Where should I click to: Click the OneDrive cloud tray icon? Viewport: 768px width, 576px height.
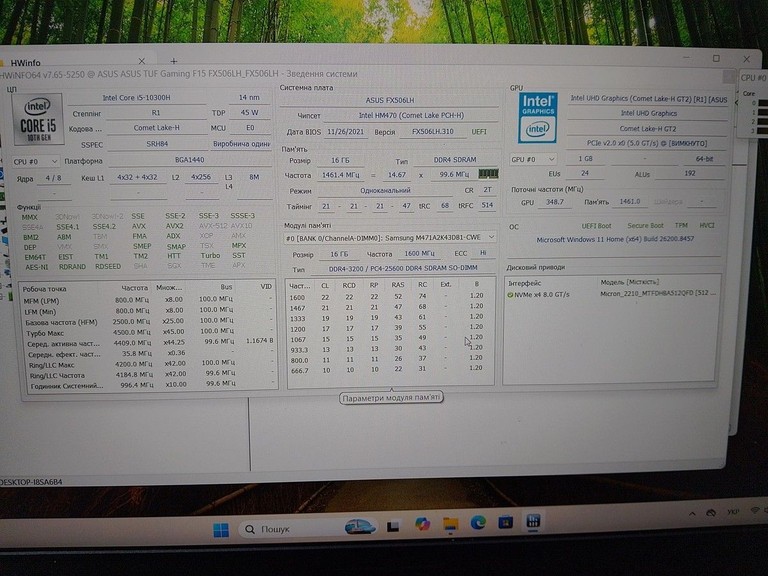click(x=711, y=512)
